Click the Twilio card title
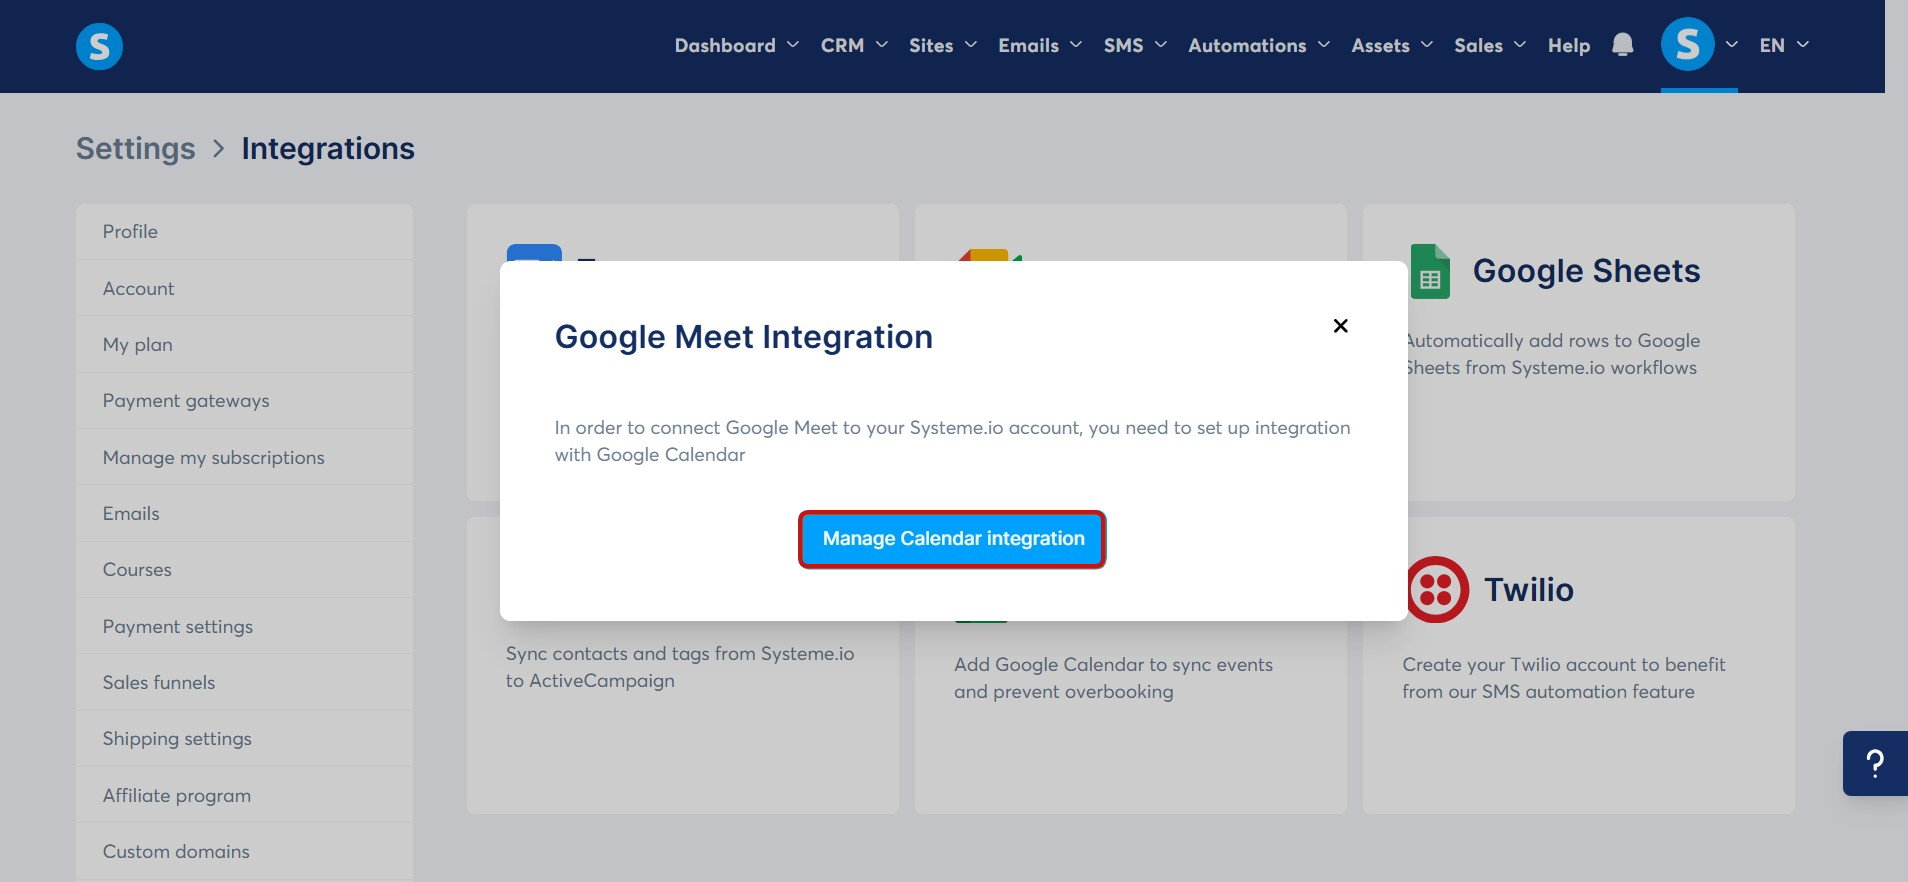This screenshot has height=882, width=1908. pos(1529,590)
